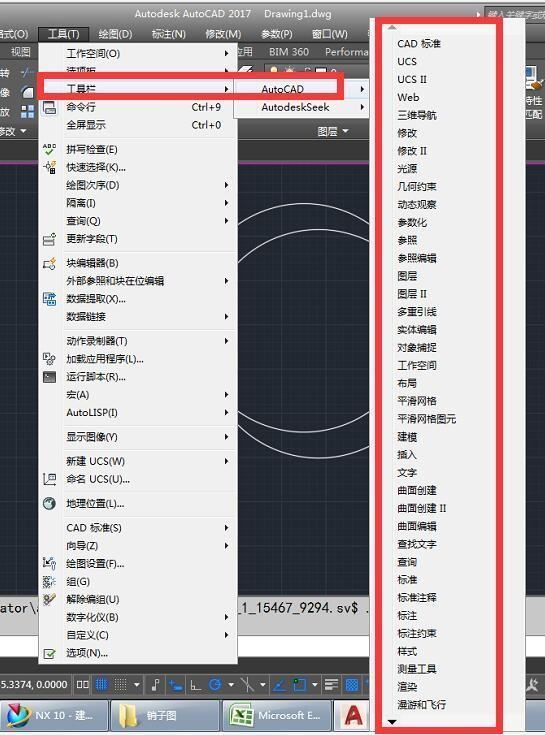This screenshot has height=735, width=545.
Task: Toggle snap mode dotted-grid icon
Action: pyautogui.click(x=120, y=685)
